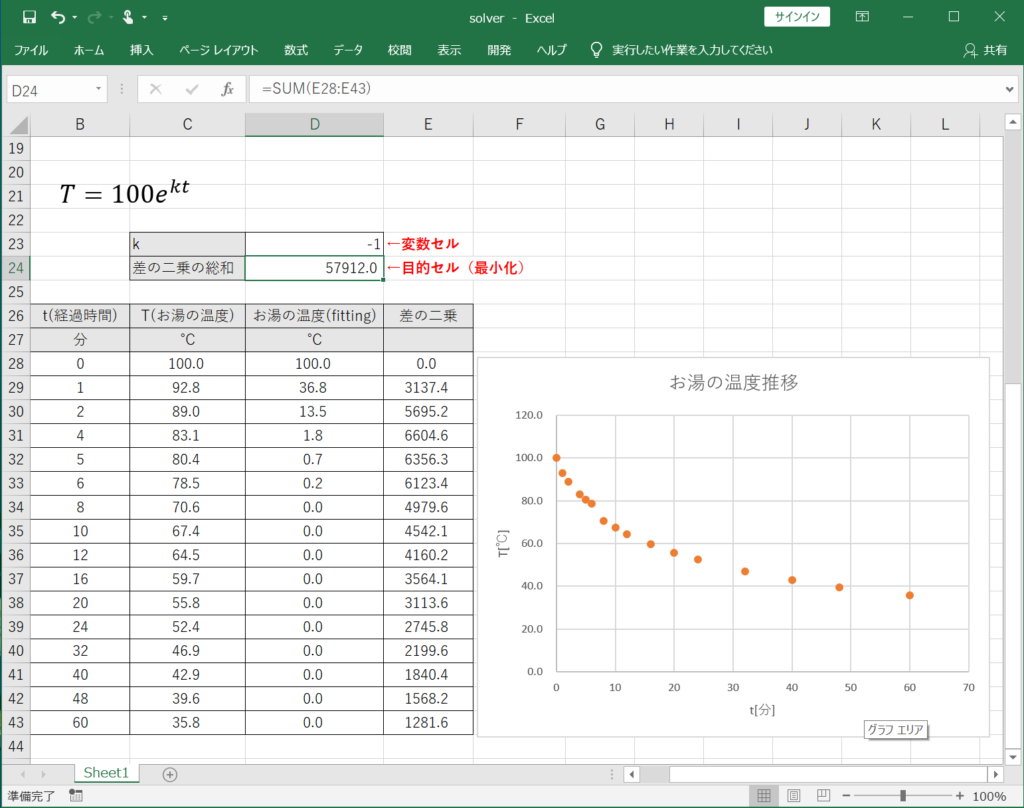Click the zoom slider handle
Screen dimensions: 1024x808
tap(903, 796)
